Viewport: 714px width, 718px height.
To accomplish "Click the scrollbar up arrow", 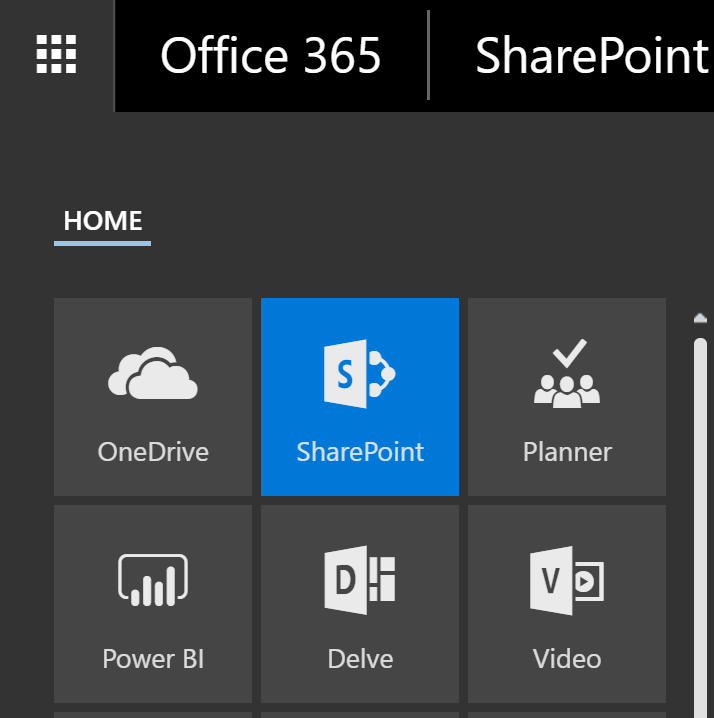I will pos(700,318).
